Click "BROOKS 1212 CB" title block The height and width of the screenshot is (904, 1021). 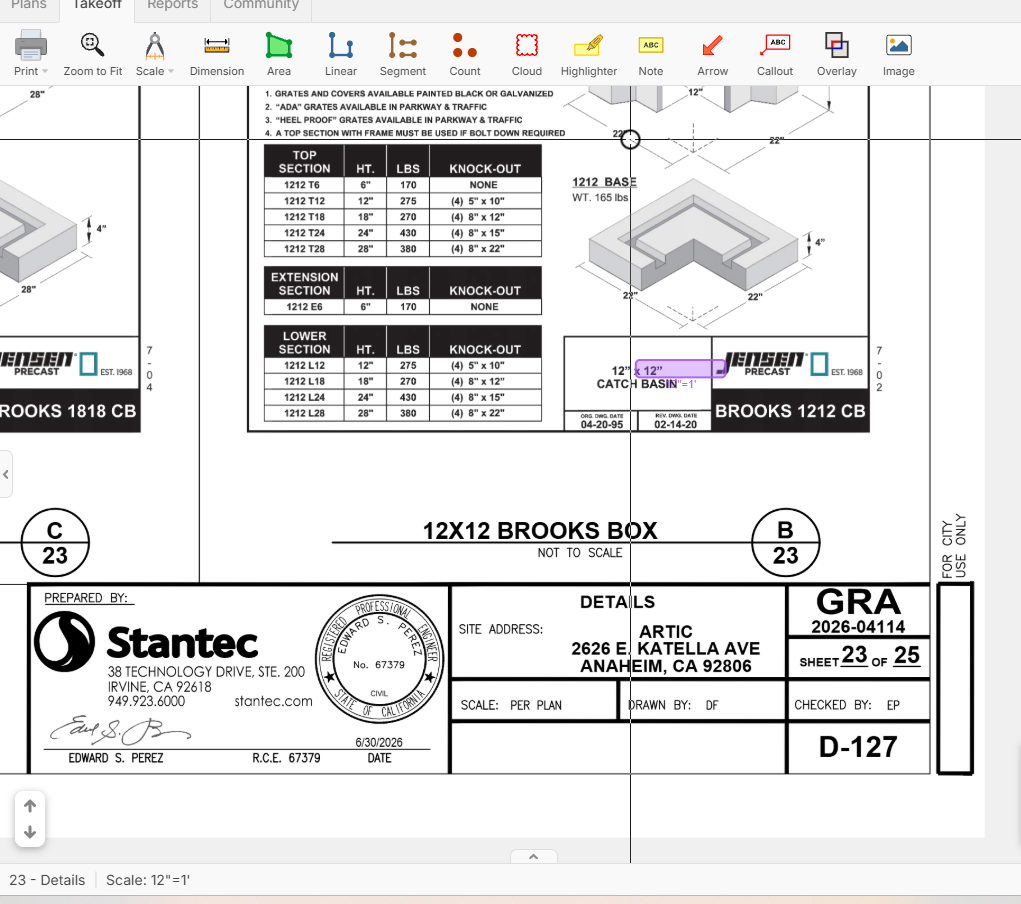790,411
